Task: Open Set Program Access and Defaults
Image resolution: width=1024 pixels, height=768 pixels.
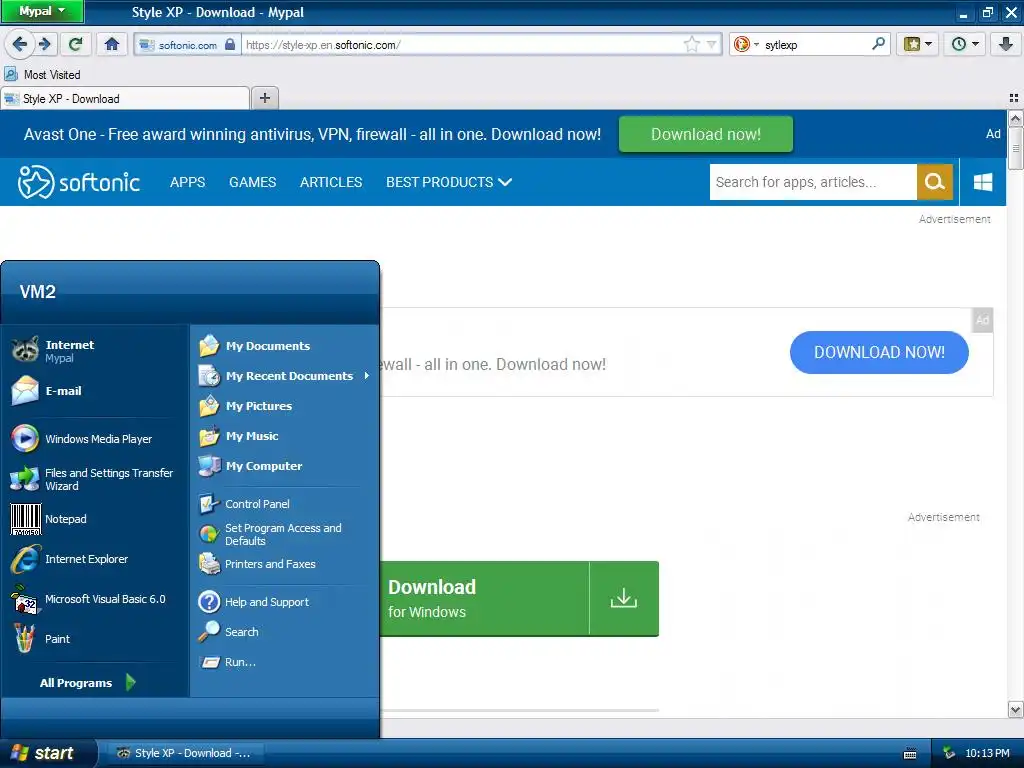Action: pos(285,534)
